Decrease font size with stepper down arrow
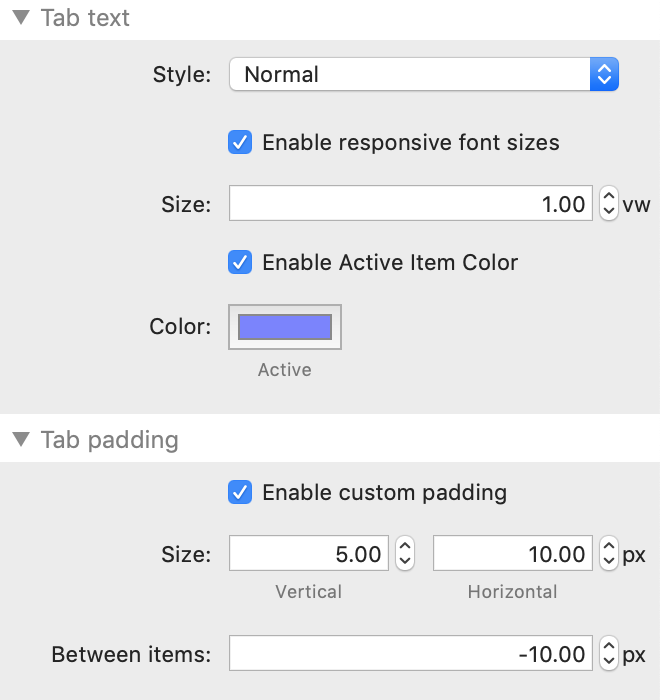Screen dimensions: 660x700 tap(607, 212)
